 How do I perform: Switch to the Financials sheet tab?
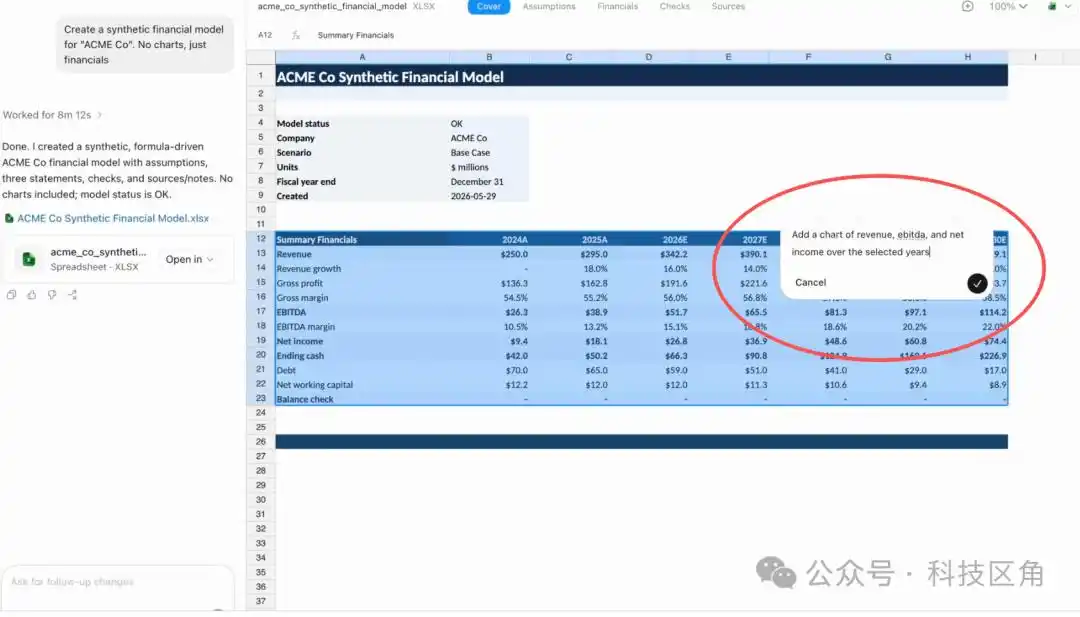[x=617, y=6]
